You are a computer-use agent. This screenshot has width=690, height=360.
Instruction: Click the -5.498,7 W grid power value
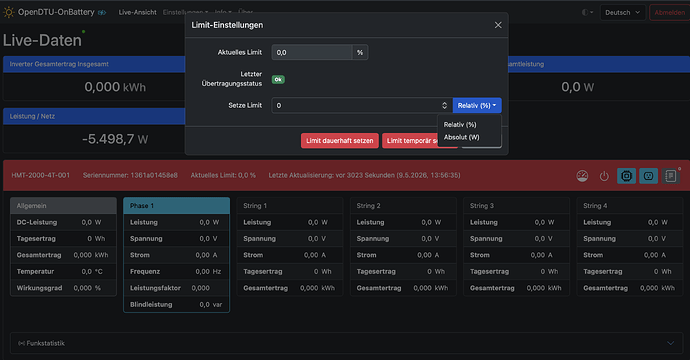coord(115,140)
